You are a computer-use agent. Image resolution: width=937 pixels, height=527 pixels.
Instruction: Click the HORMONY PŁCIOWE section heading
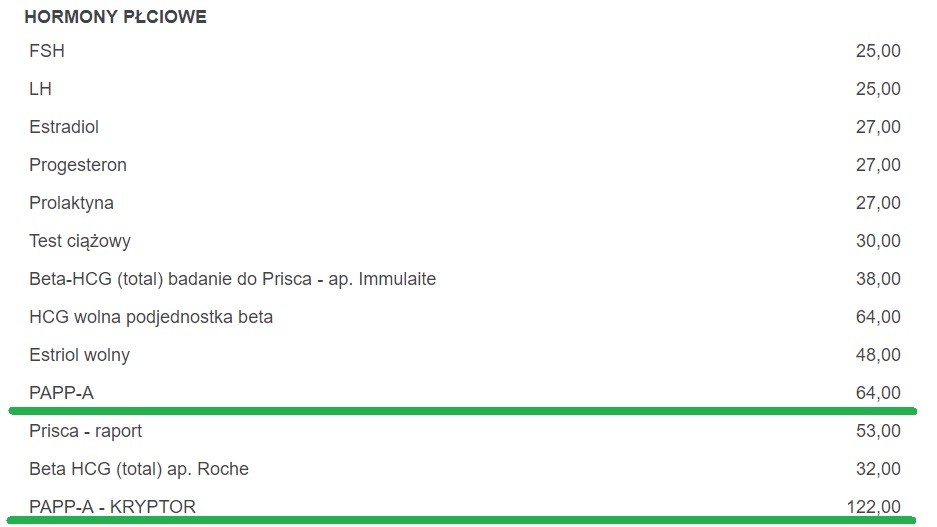tap(115, 18)
